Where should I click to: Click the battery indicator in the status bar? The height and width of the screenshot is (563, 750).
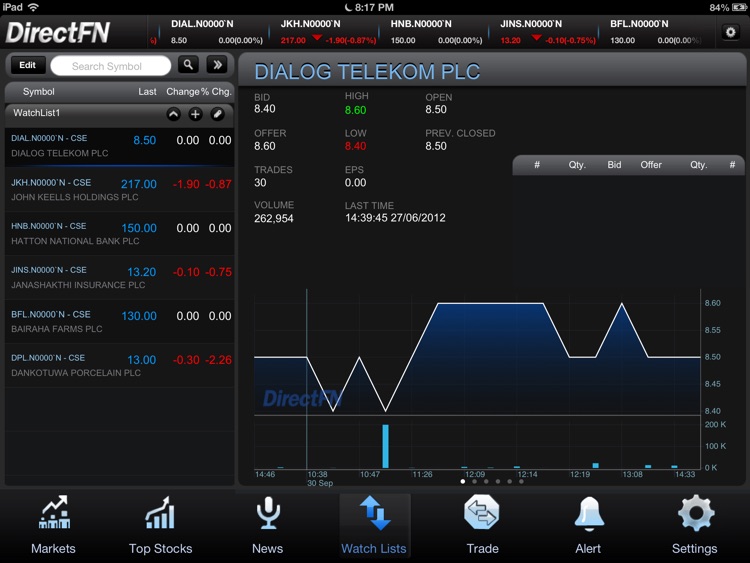[739, 7]
